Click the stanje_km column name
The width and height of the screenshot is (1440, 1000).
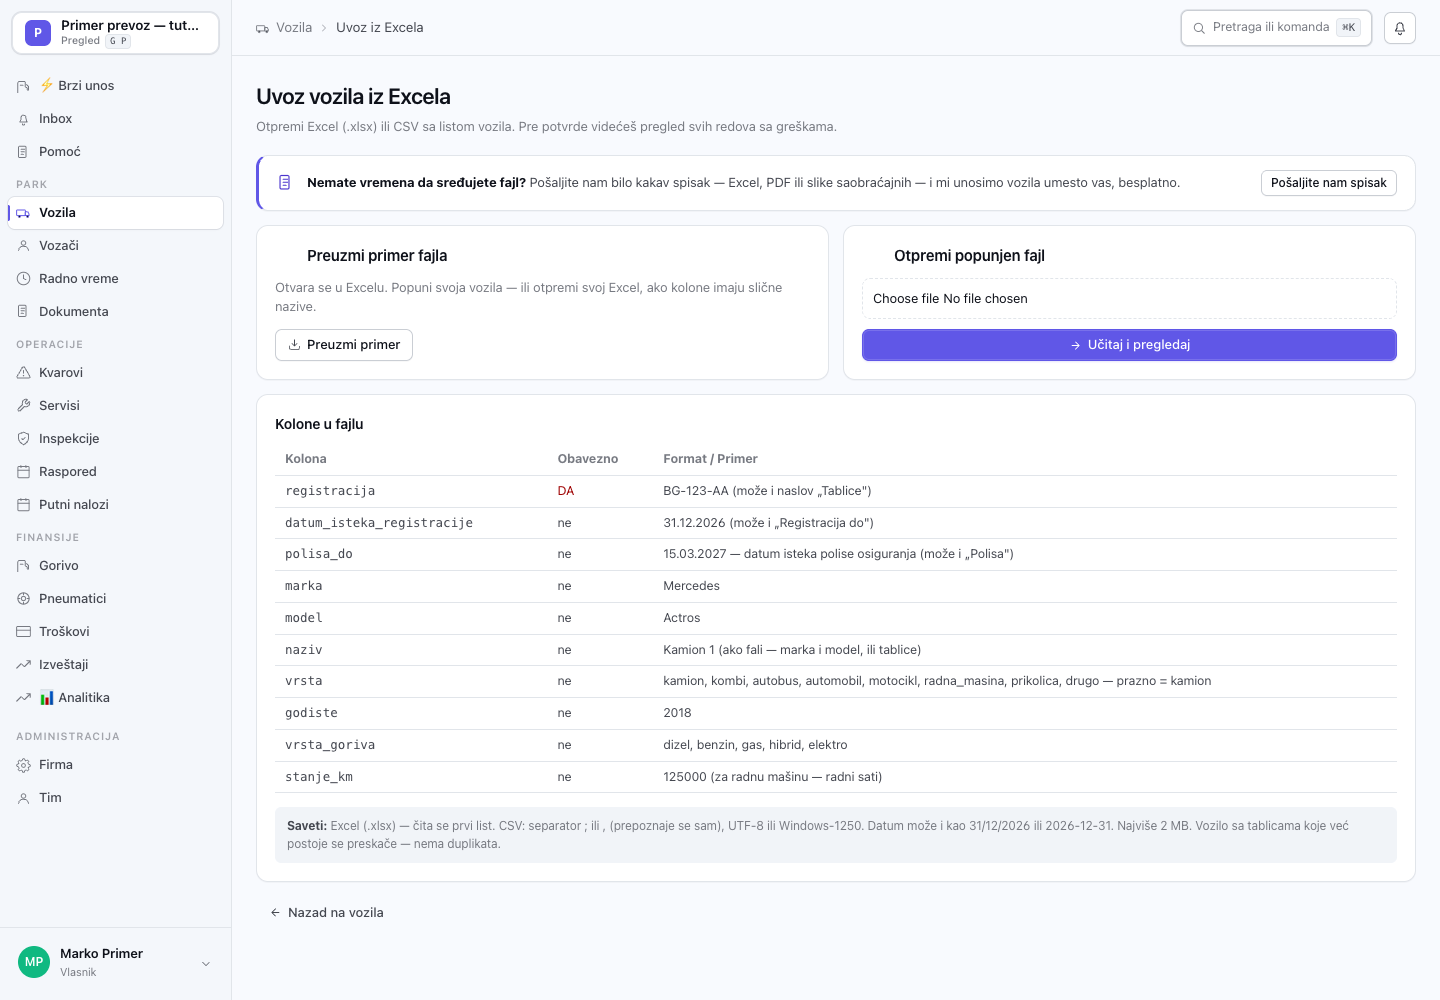(x=319, y=777)
